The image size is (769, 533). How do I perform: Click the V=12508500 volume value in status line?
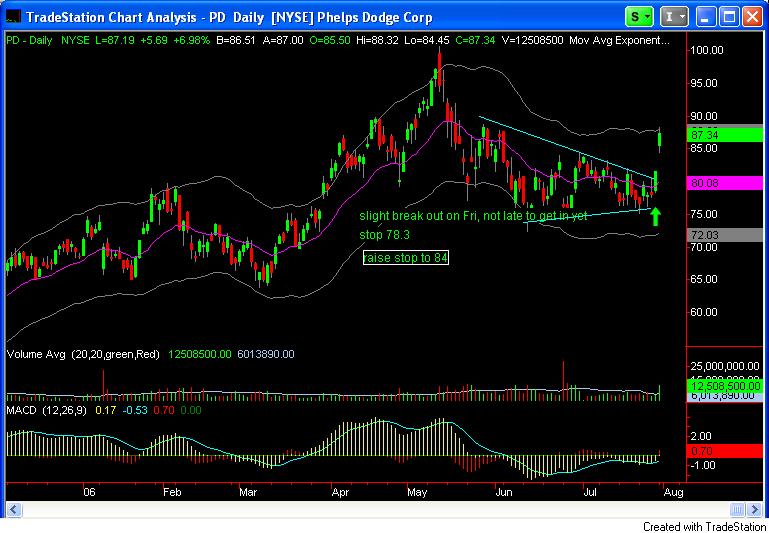533,41
